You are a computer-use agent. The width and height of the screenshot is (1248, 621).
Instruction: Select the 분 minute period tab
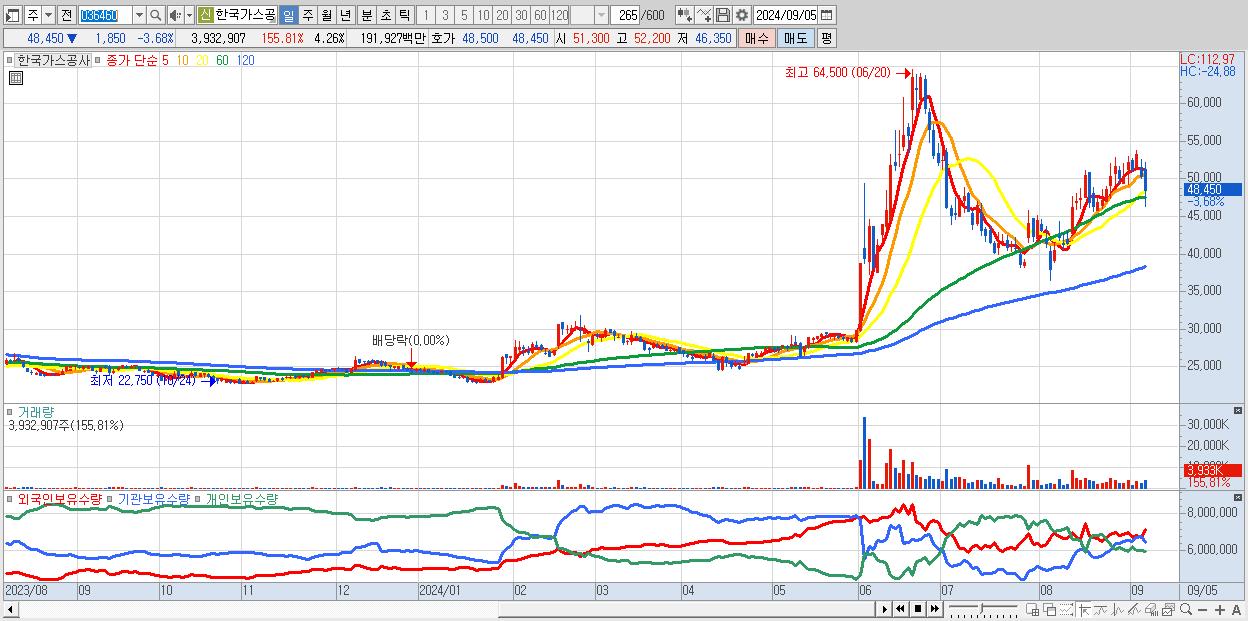(366, 15)
